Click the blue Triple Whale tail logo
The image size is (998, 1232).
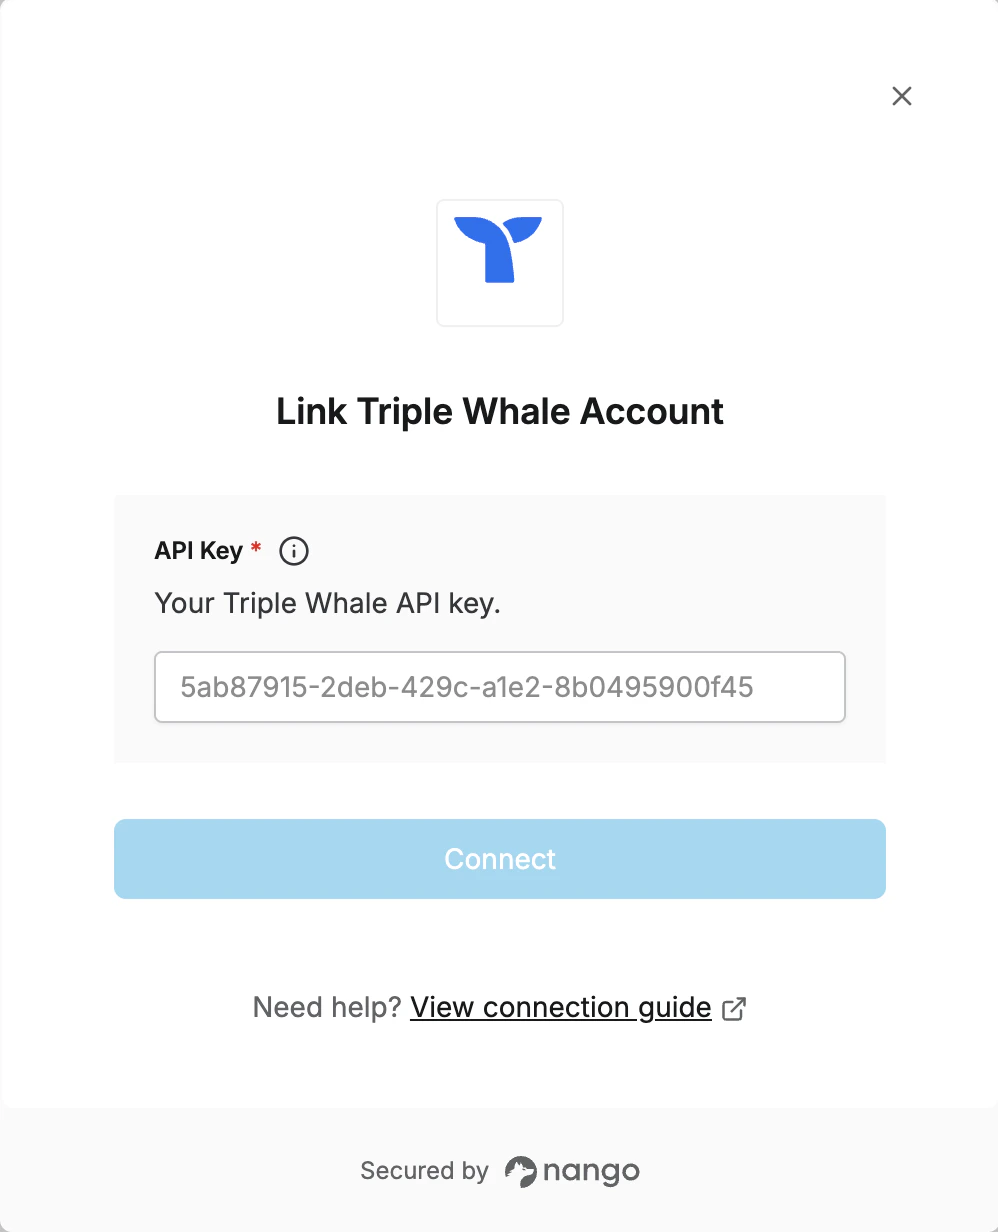pos(499,249)
